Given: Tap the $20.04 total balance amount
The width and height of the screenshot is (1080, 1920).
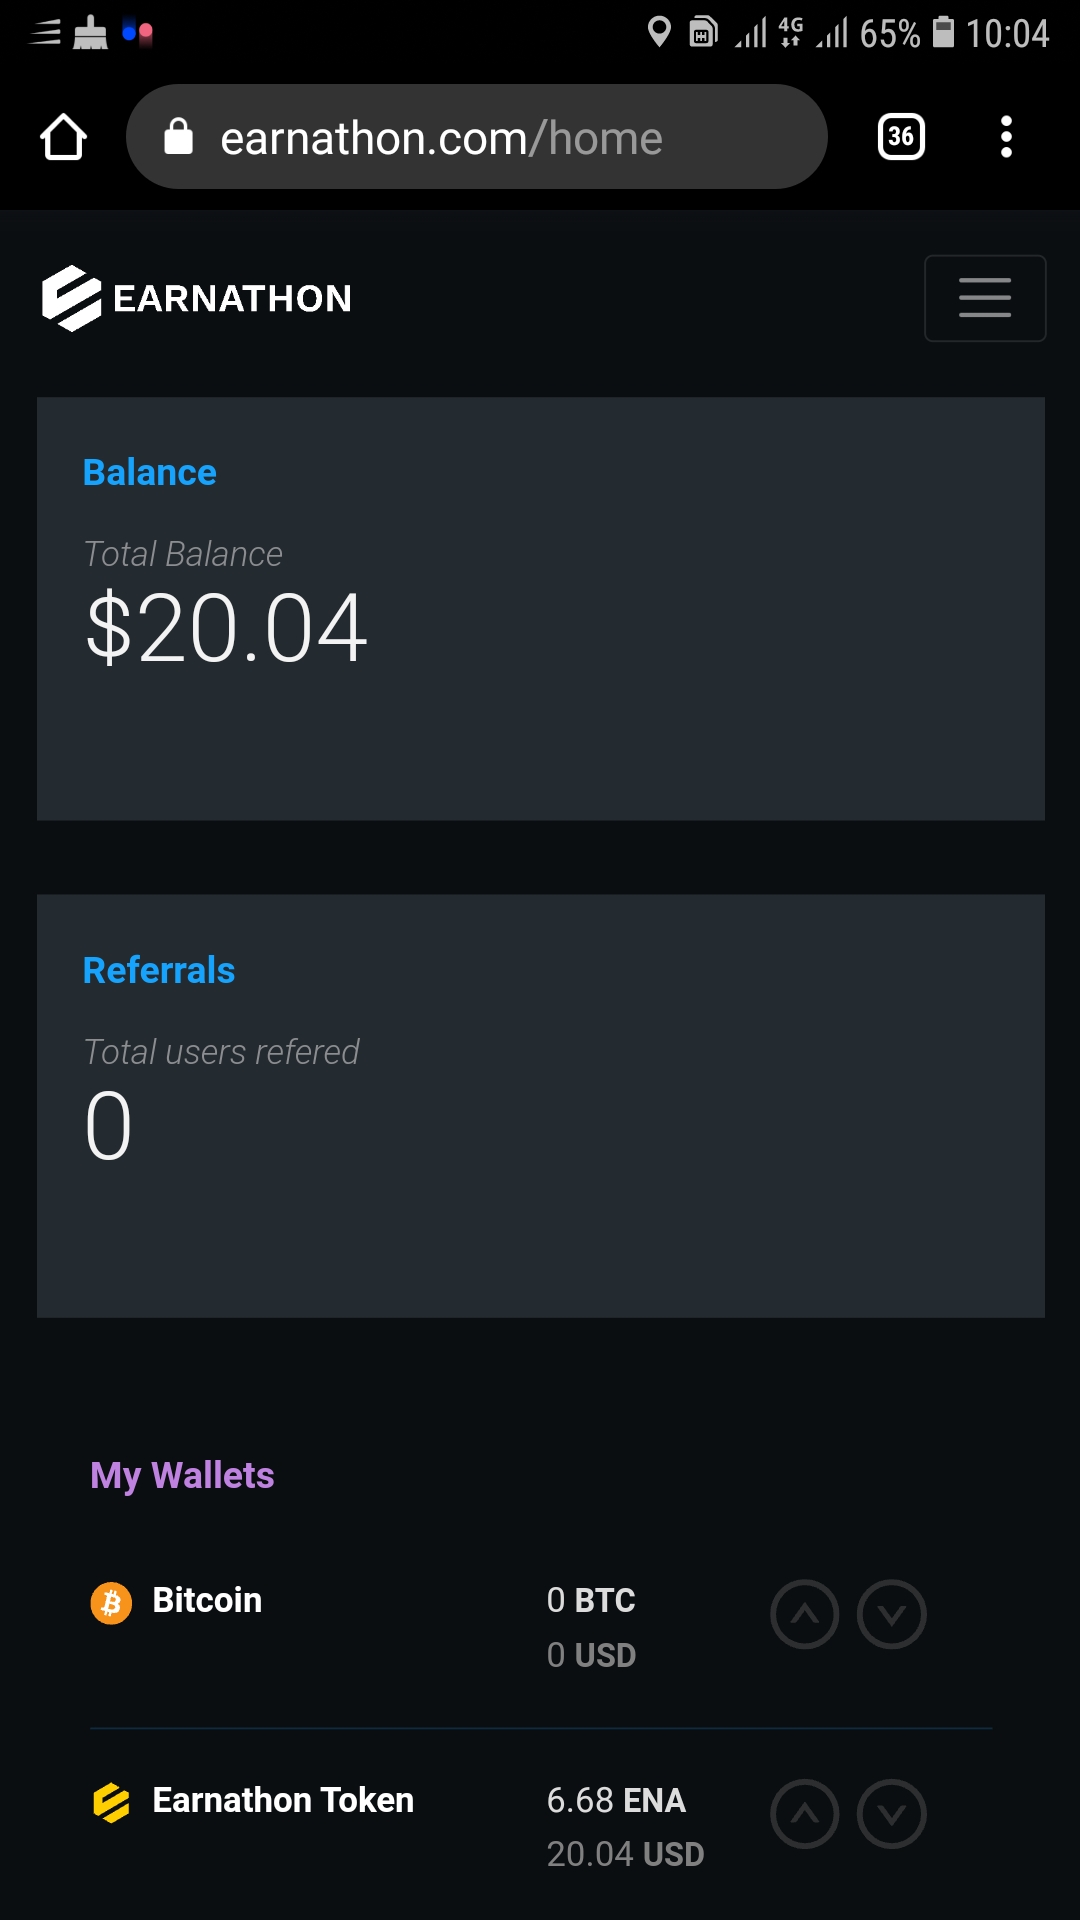Looking at the screenshot, I should click(227, 628).
